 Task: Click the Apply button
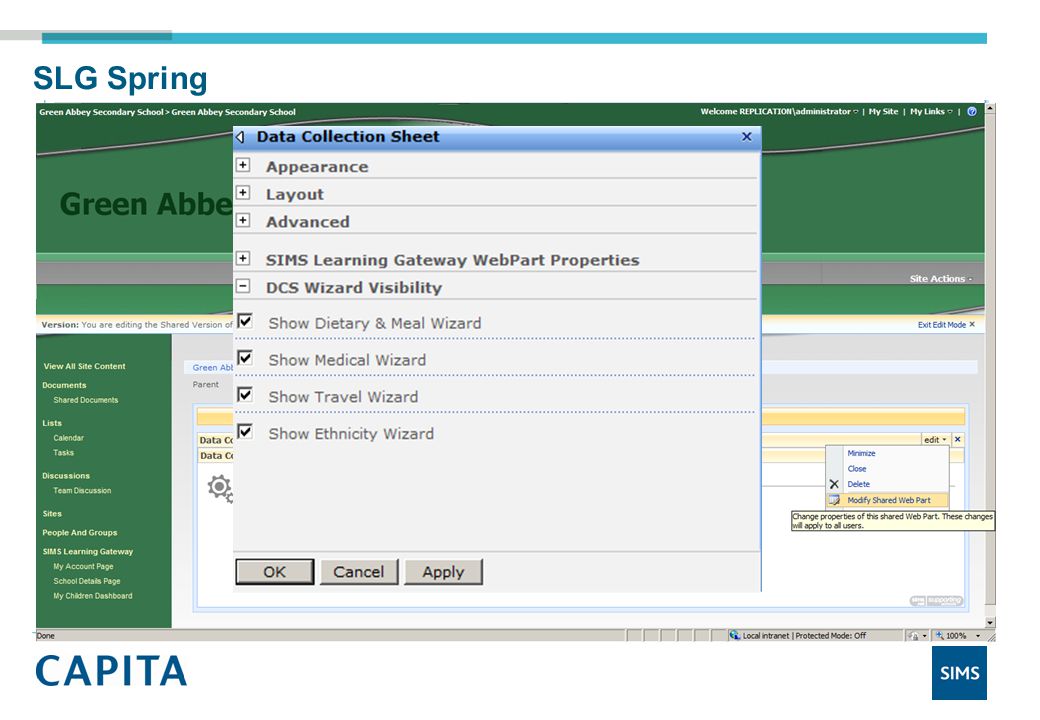pos(443,571)
